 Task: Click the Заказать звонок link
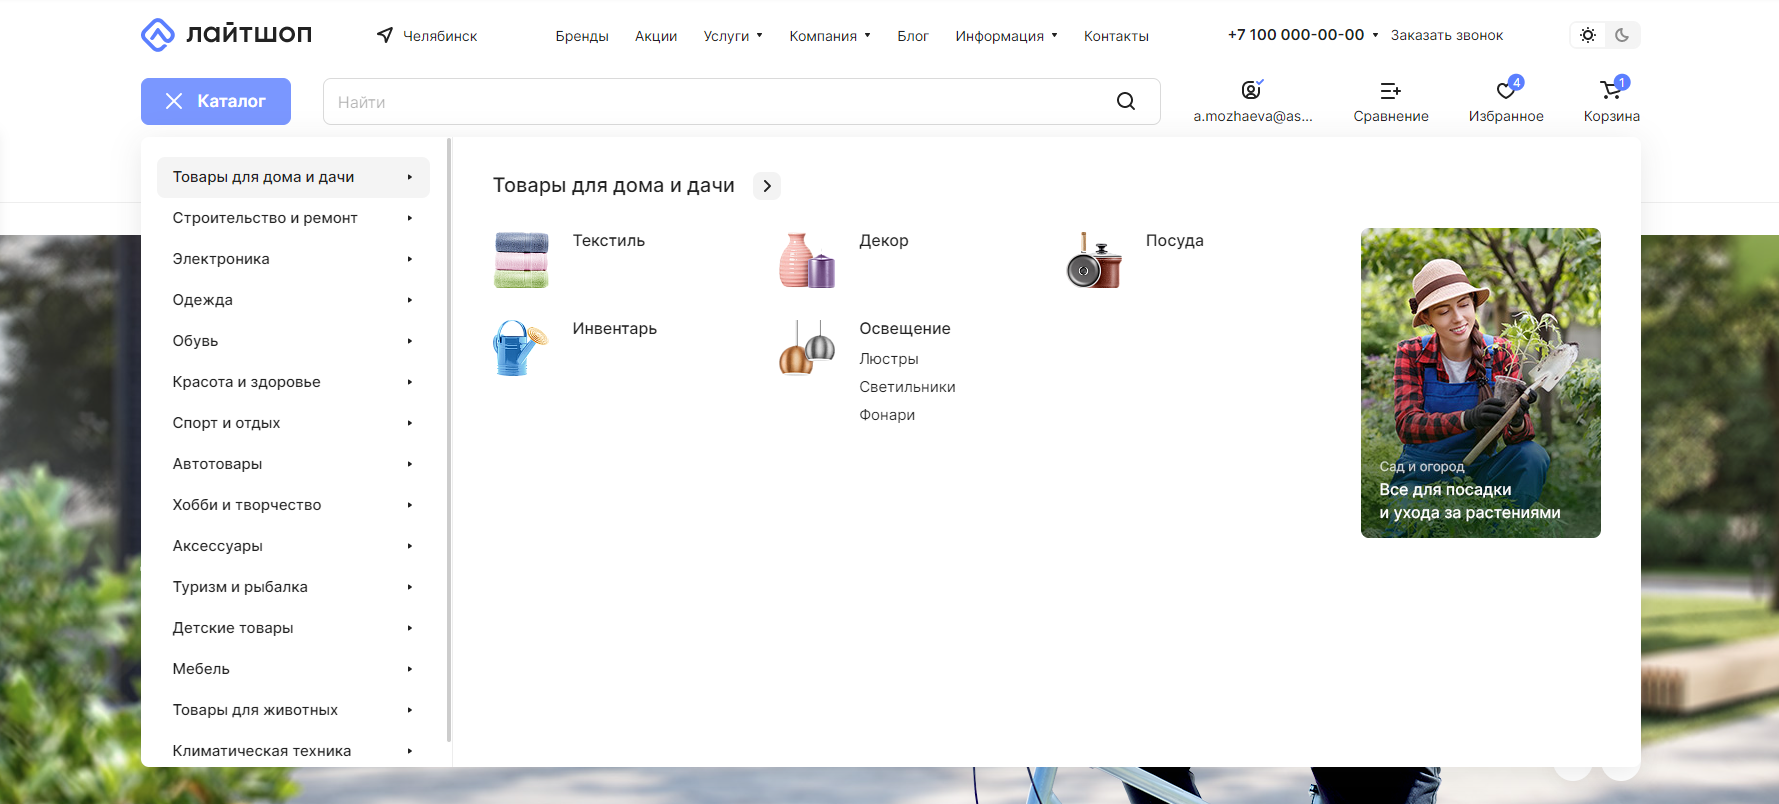tap(1446, 35)
